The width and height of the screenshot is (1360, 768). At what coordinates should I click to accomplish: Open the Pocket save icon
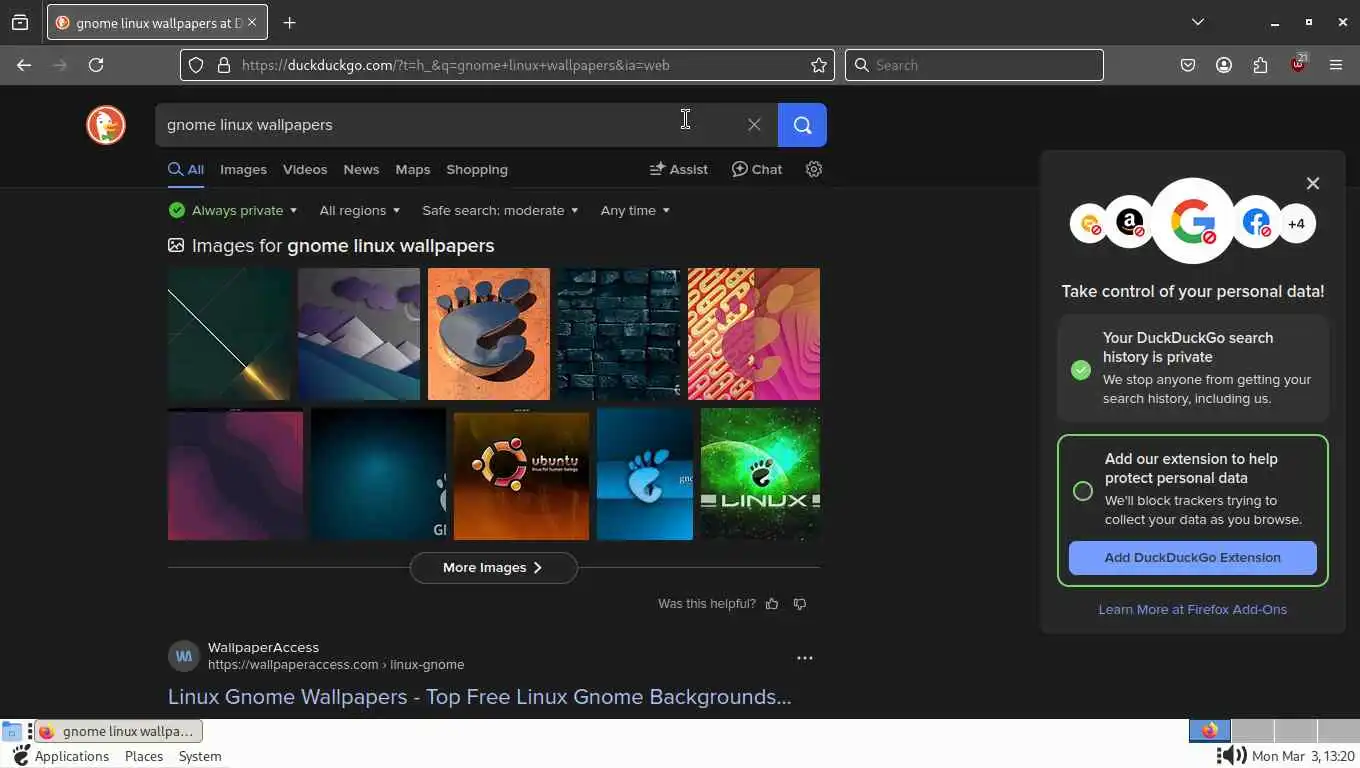click(x=1188, y=65)
